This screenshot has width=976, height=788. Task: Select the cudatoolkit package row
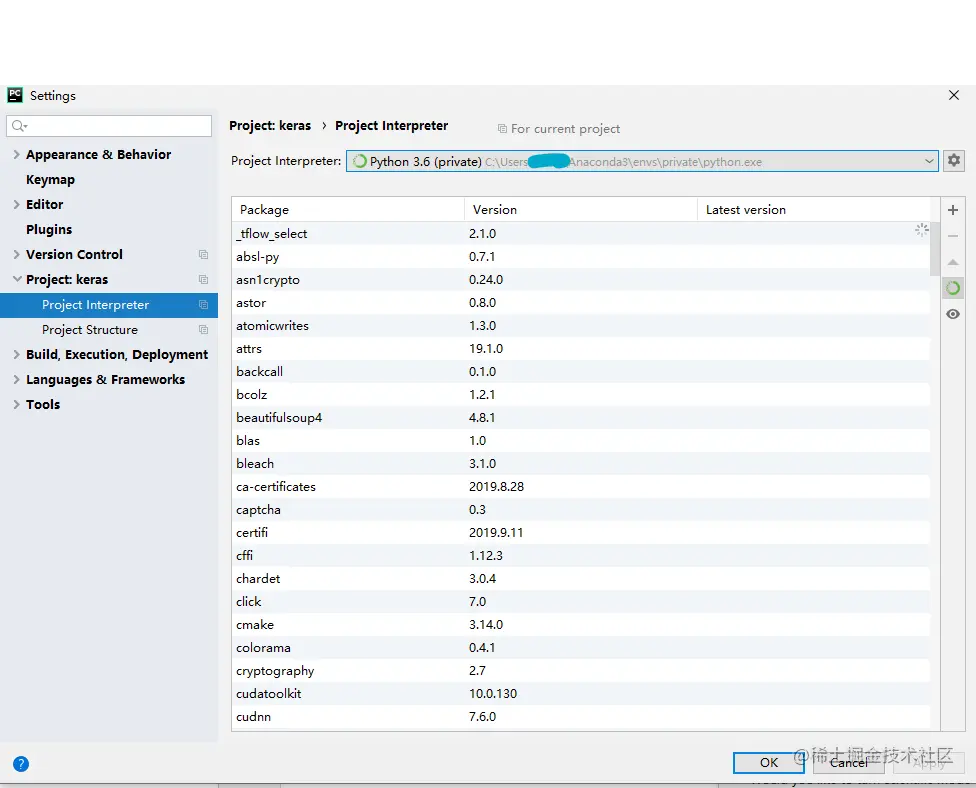coord(581,694)
